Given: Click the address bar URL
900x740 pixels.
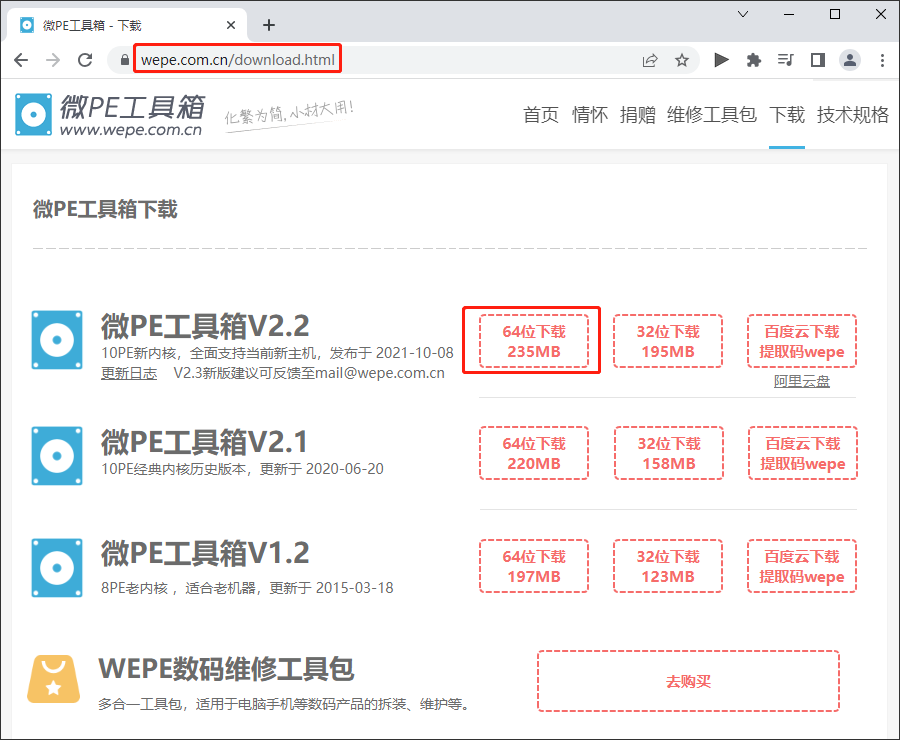Looking at the screenshot, I should (x=238, y=60).
